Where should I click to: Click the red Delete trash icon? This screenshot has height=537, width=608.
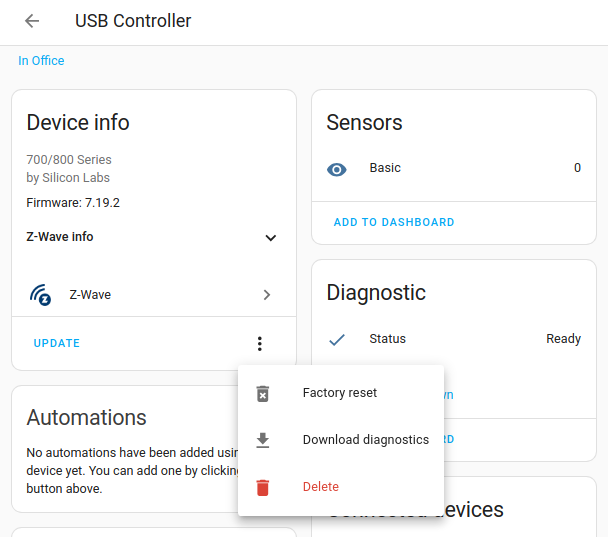263,487
